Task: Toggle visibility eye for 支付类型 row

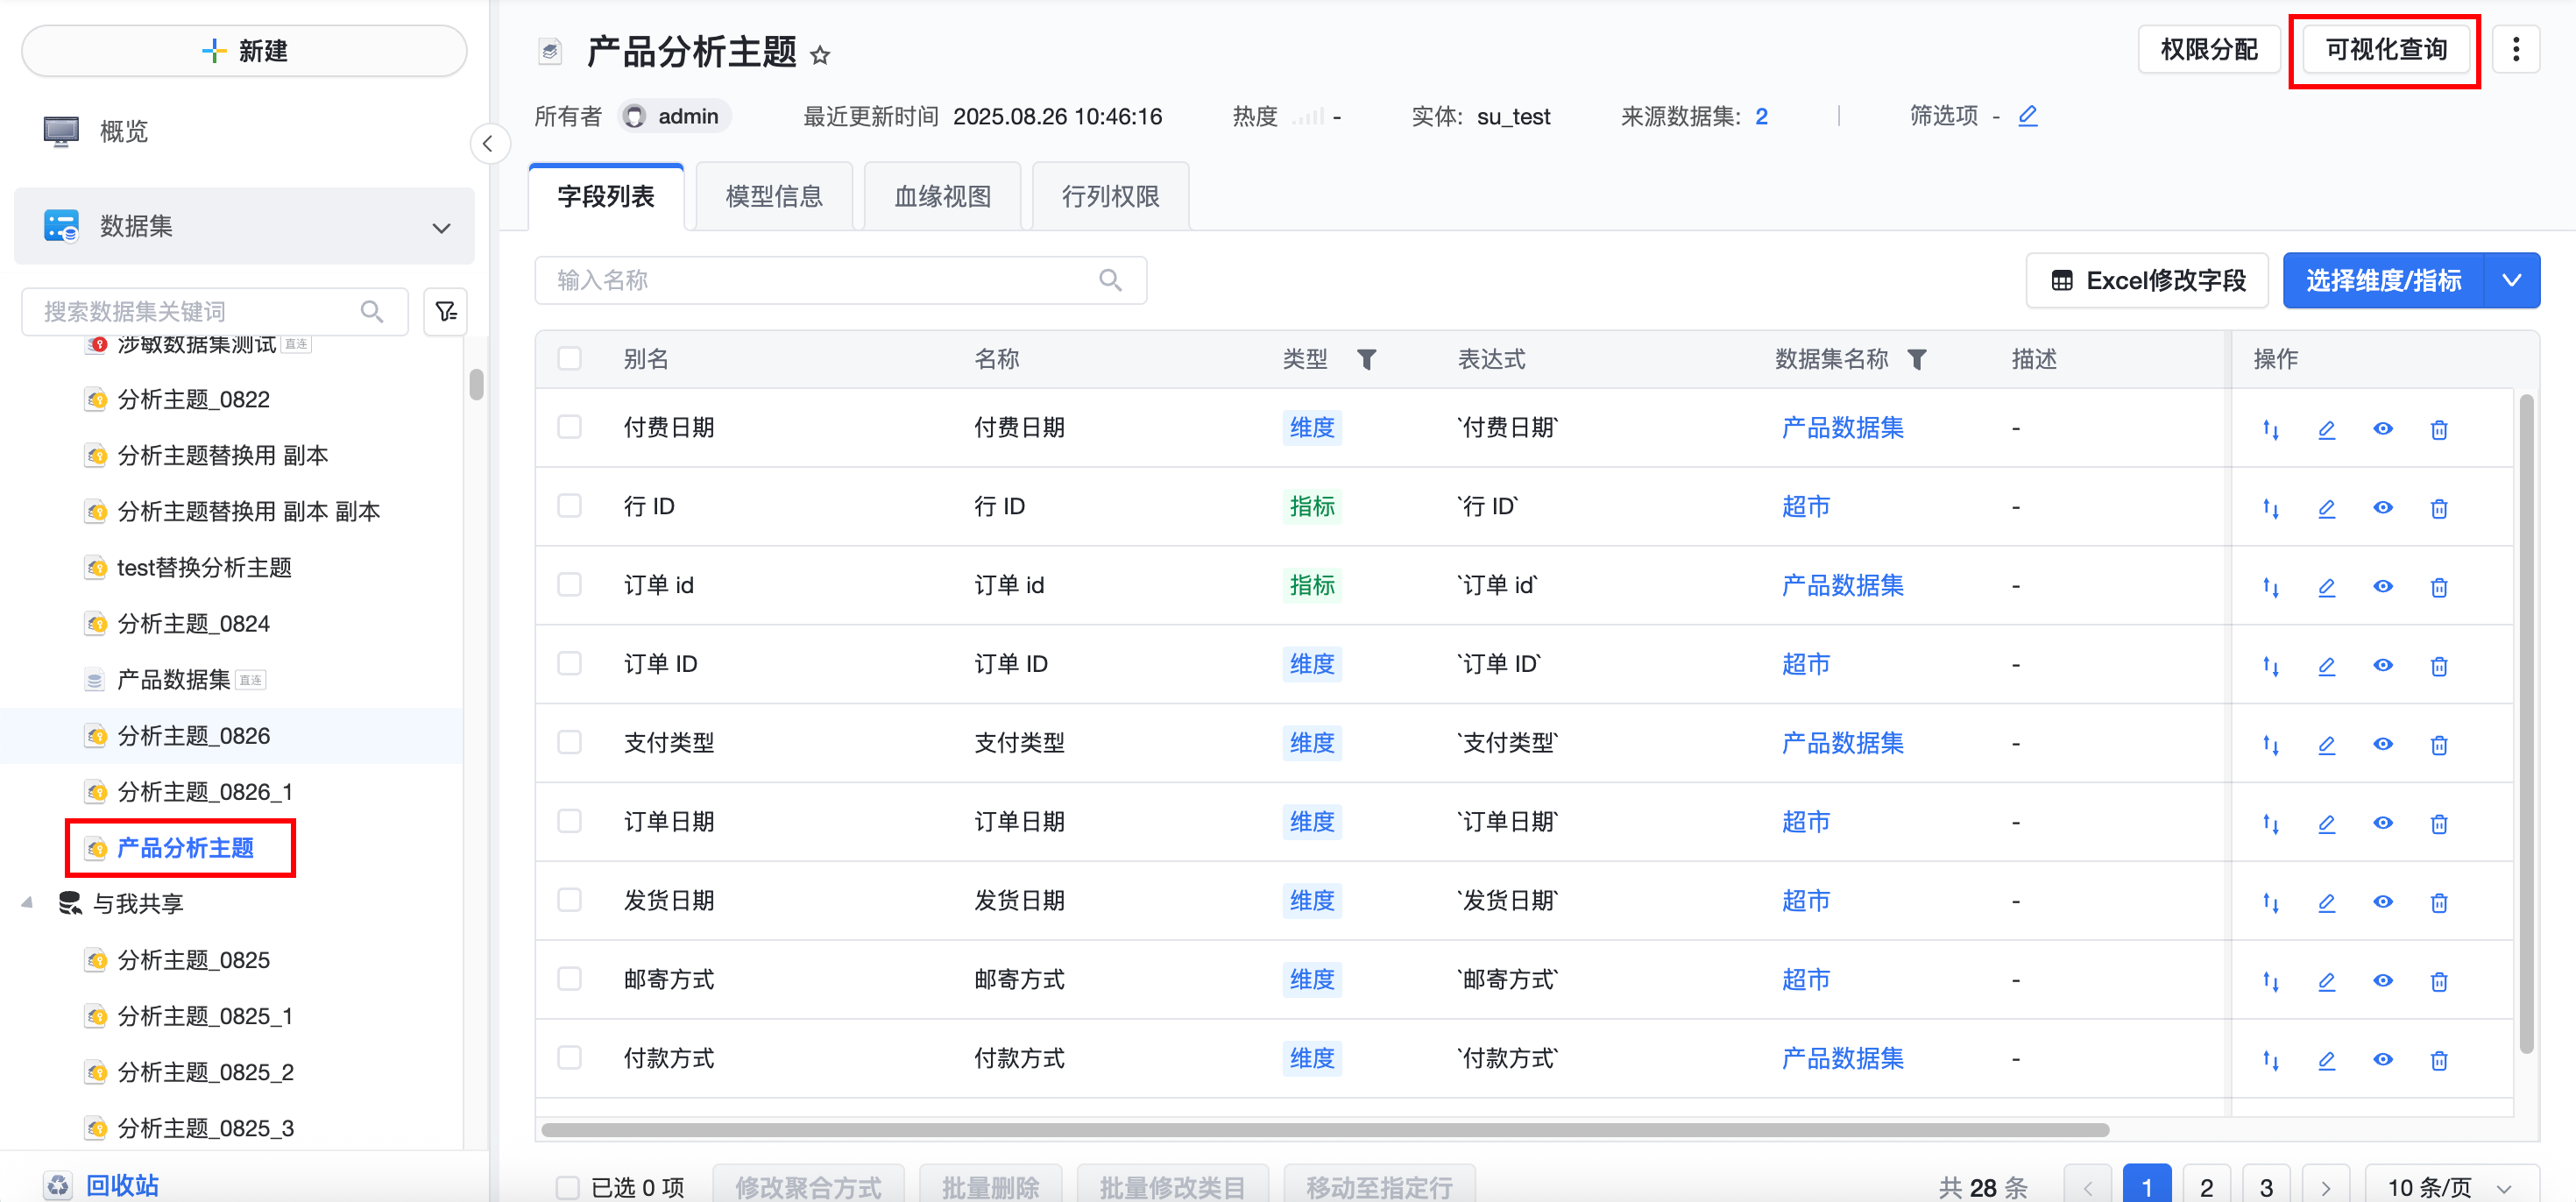Action: (2382, 744)
